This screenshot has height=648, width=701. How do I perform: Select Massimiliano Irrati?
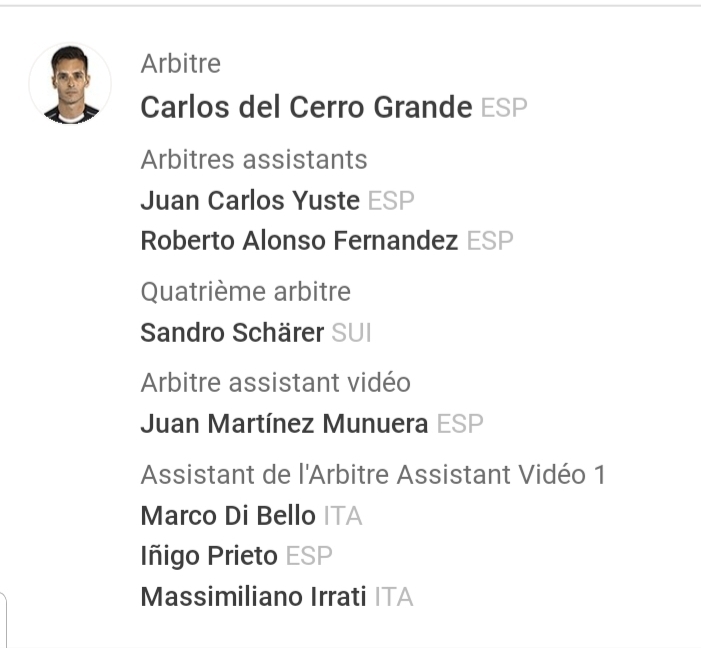click(253, 597)
